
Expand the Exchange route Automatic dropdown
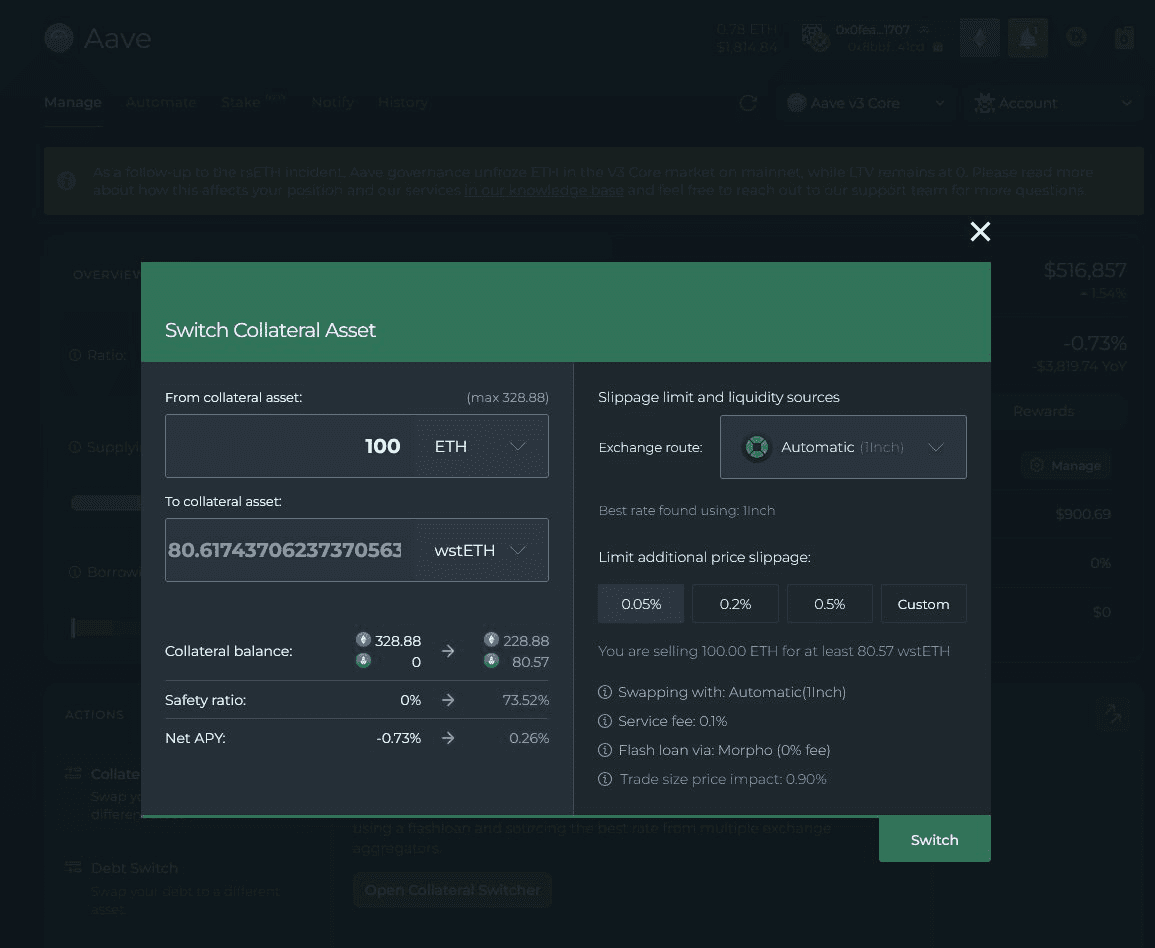click(x=843, y=447)
